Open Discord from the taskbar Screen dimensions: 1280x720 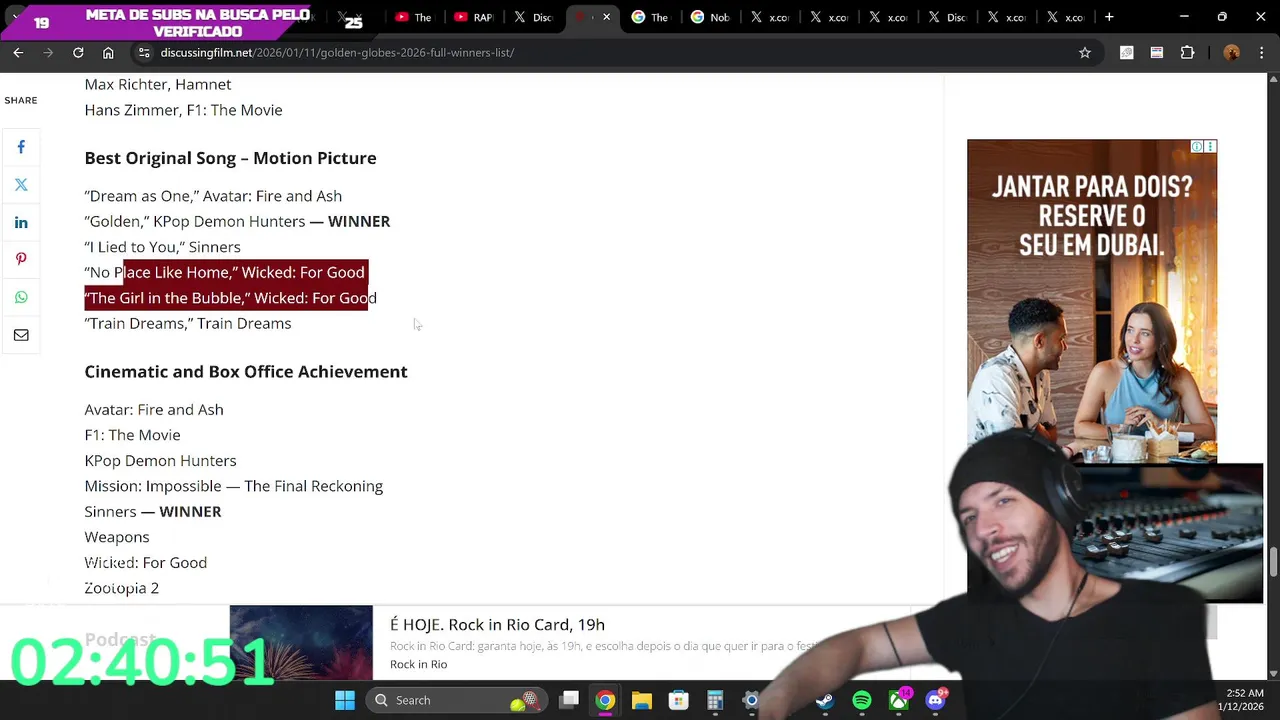pyautogui.click(x=936, y=700)
